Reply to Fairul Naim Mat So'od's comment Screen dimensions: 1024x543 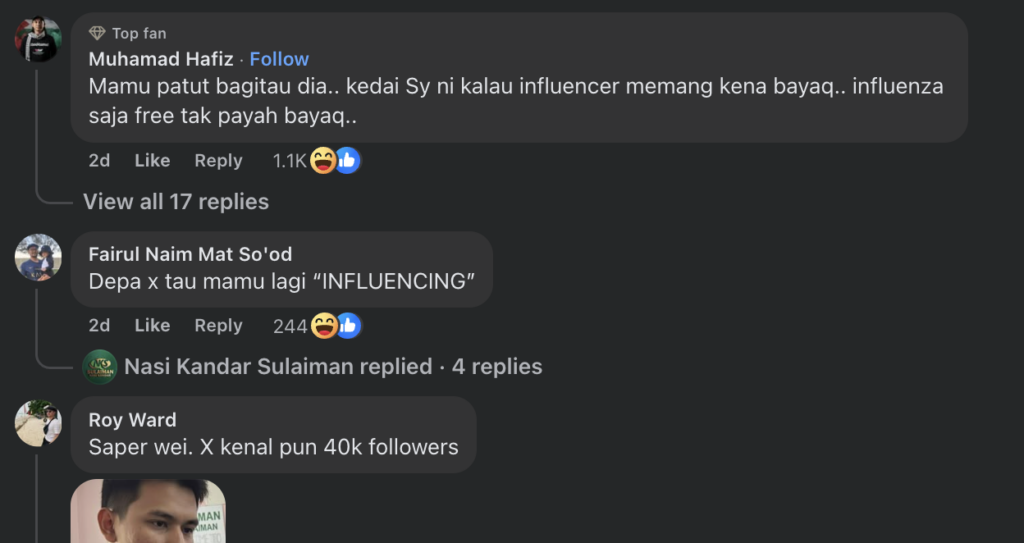click(218, 325)
